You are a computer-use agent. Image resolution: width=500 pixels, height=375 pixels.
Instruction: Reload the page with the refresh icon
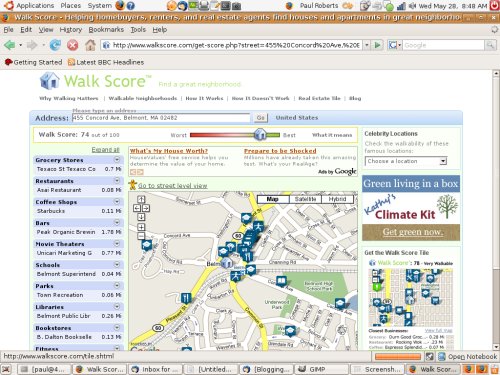coord(55,45)
